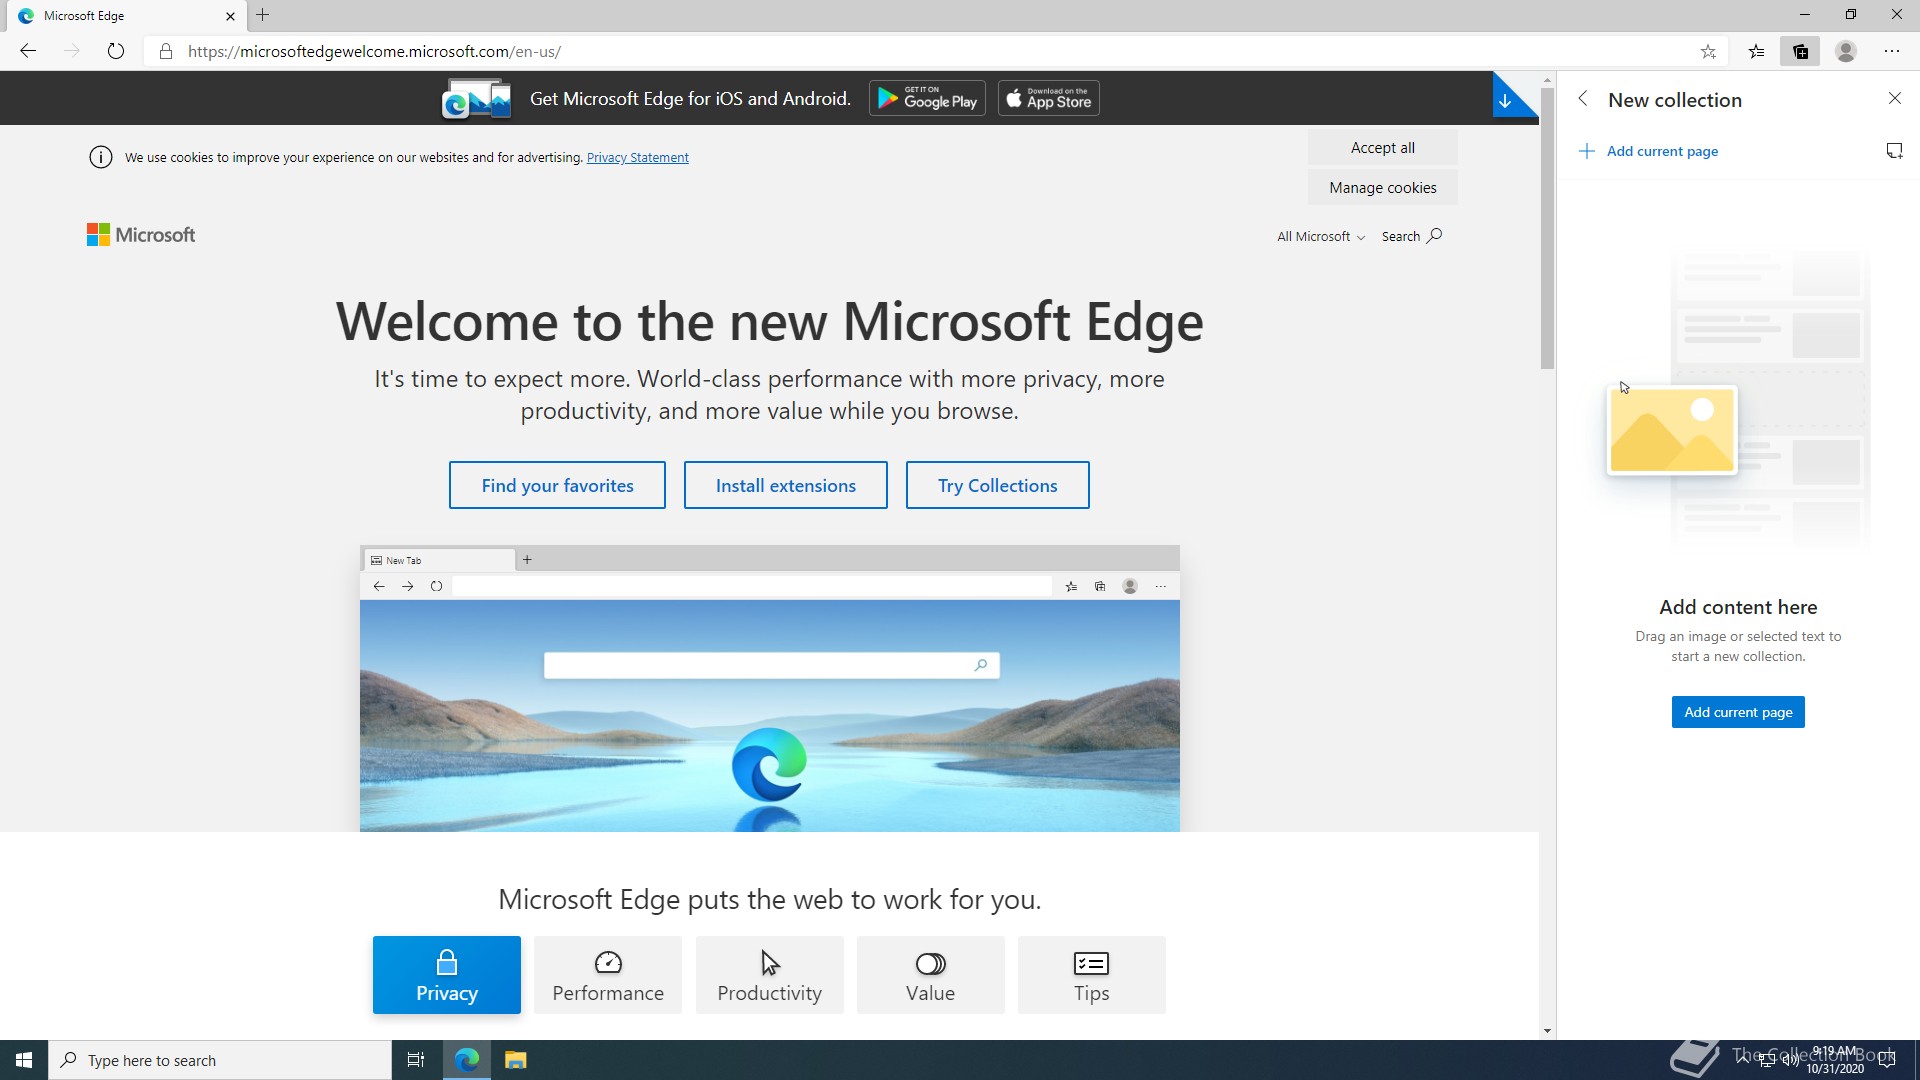Open File Explorer from the taskbar
1920x1080 pixels.
515,1060
